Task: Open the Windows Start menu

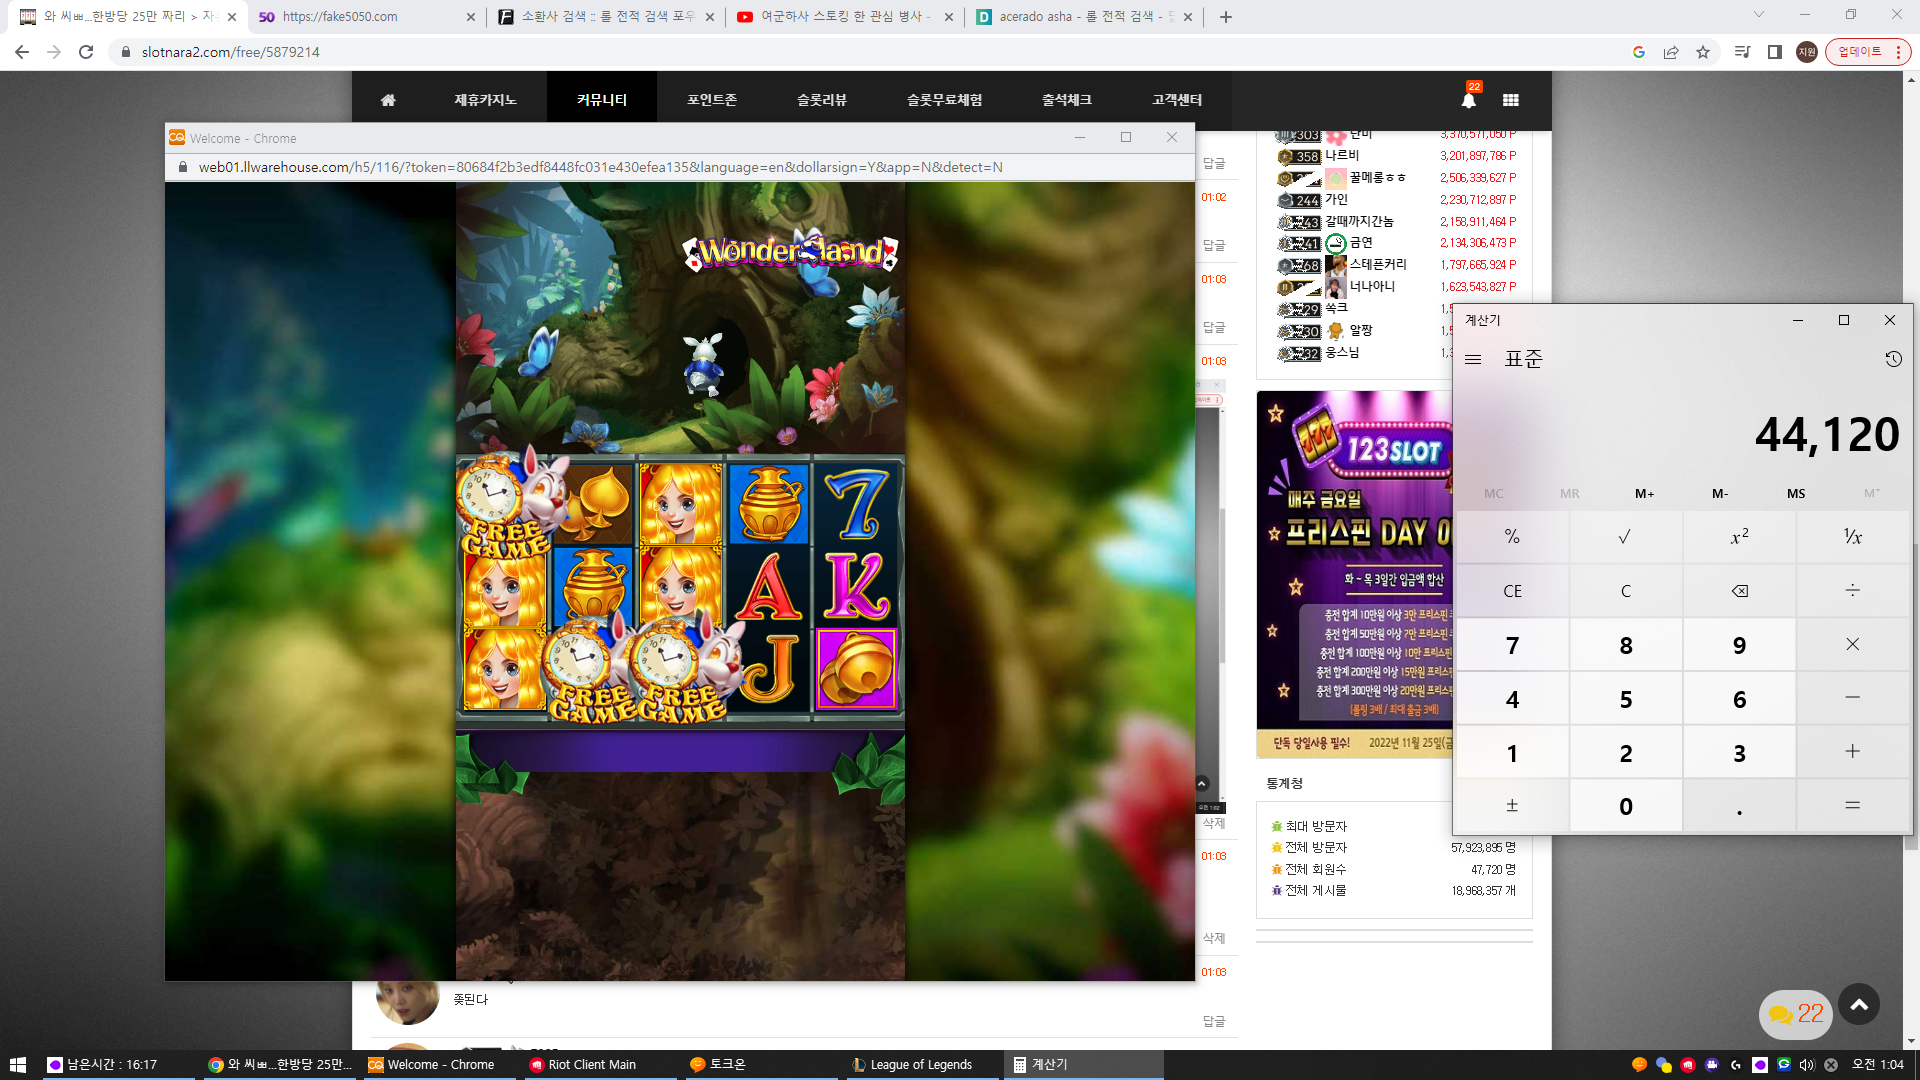Action: coord(17,1065)
